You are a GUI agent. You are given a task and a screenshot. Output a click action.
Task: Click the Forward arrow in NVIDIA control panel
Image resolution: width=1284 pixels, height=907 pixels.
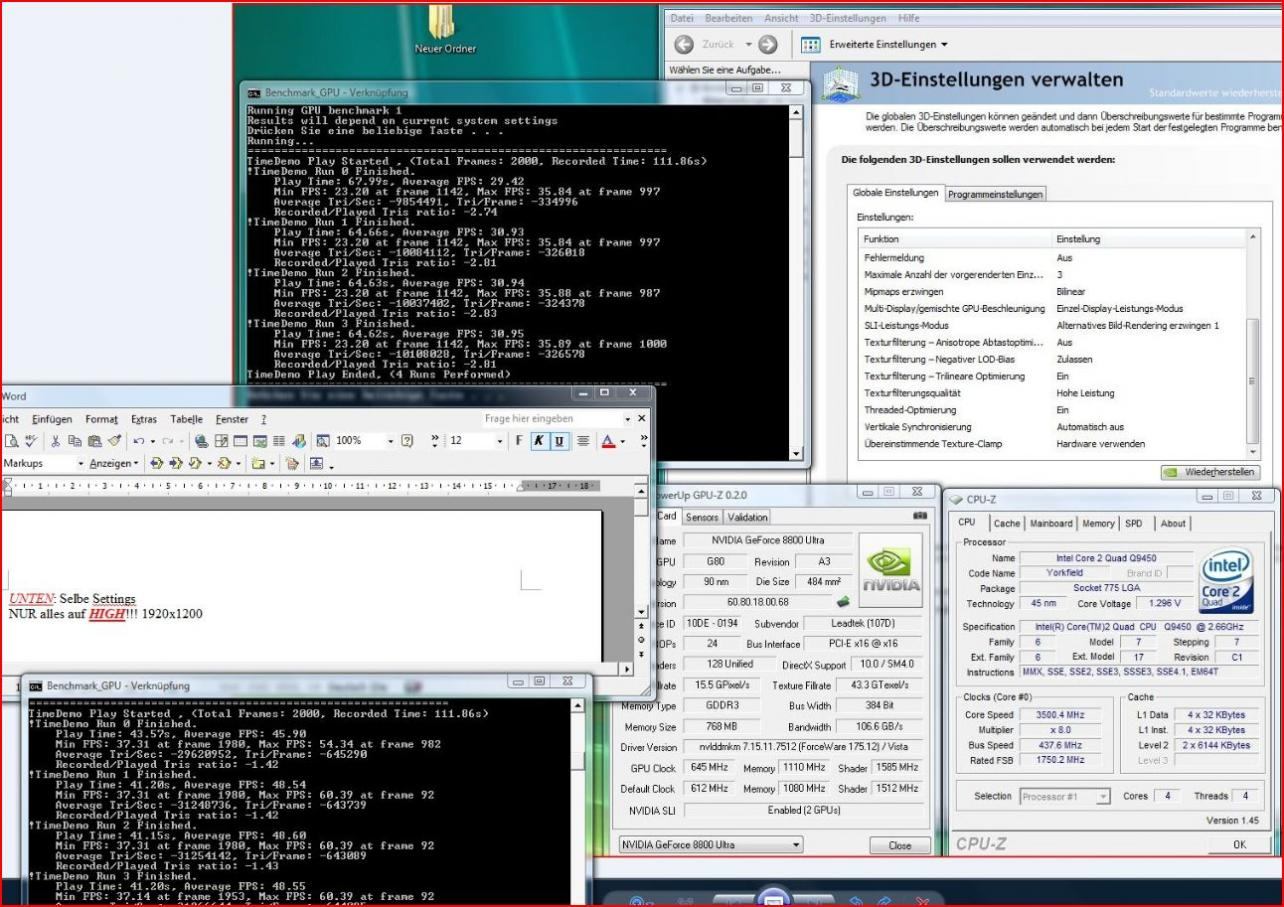click(768, 44)
